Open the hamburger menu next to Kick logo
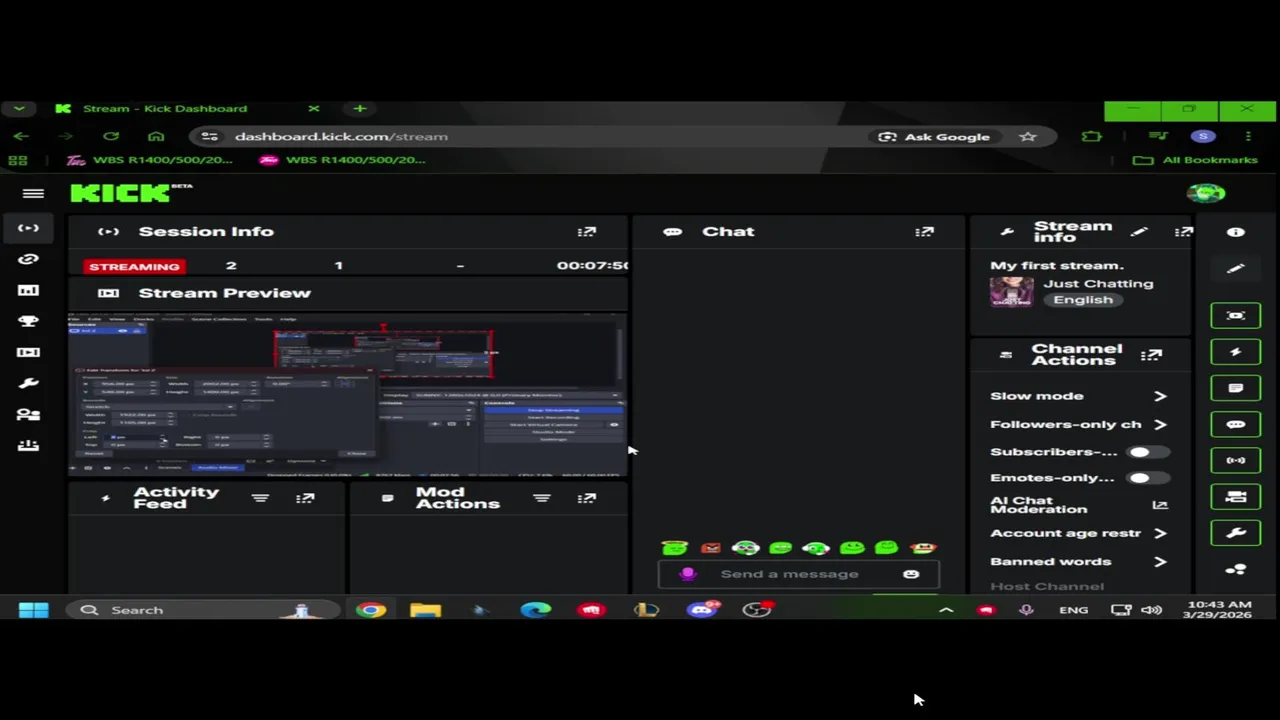This screenshot has width=1280, height=720. click(33, 194)
